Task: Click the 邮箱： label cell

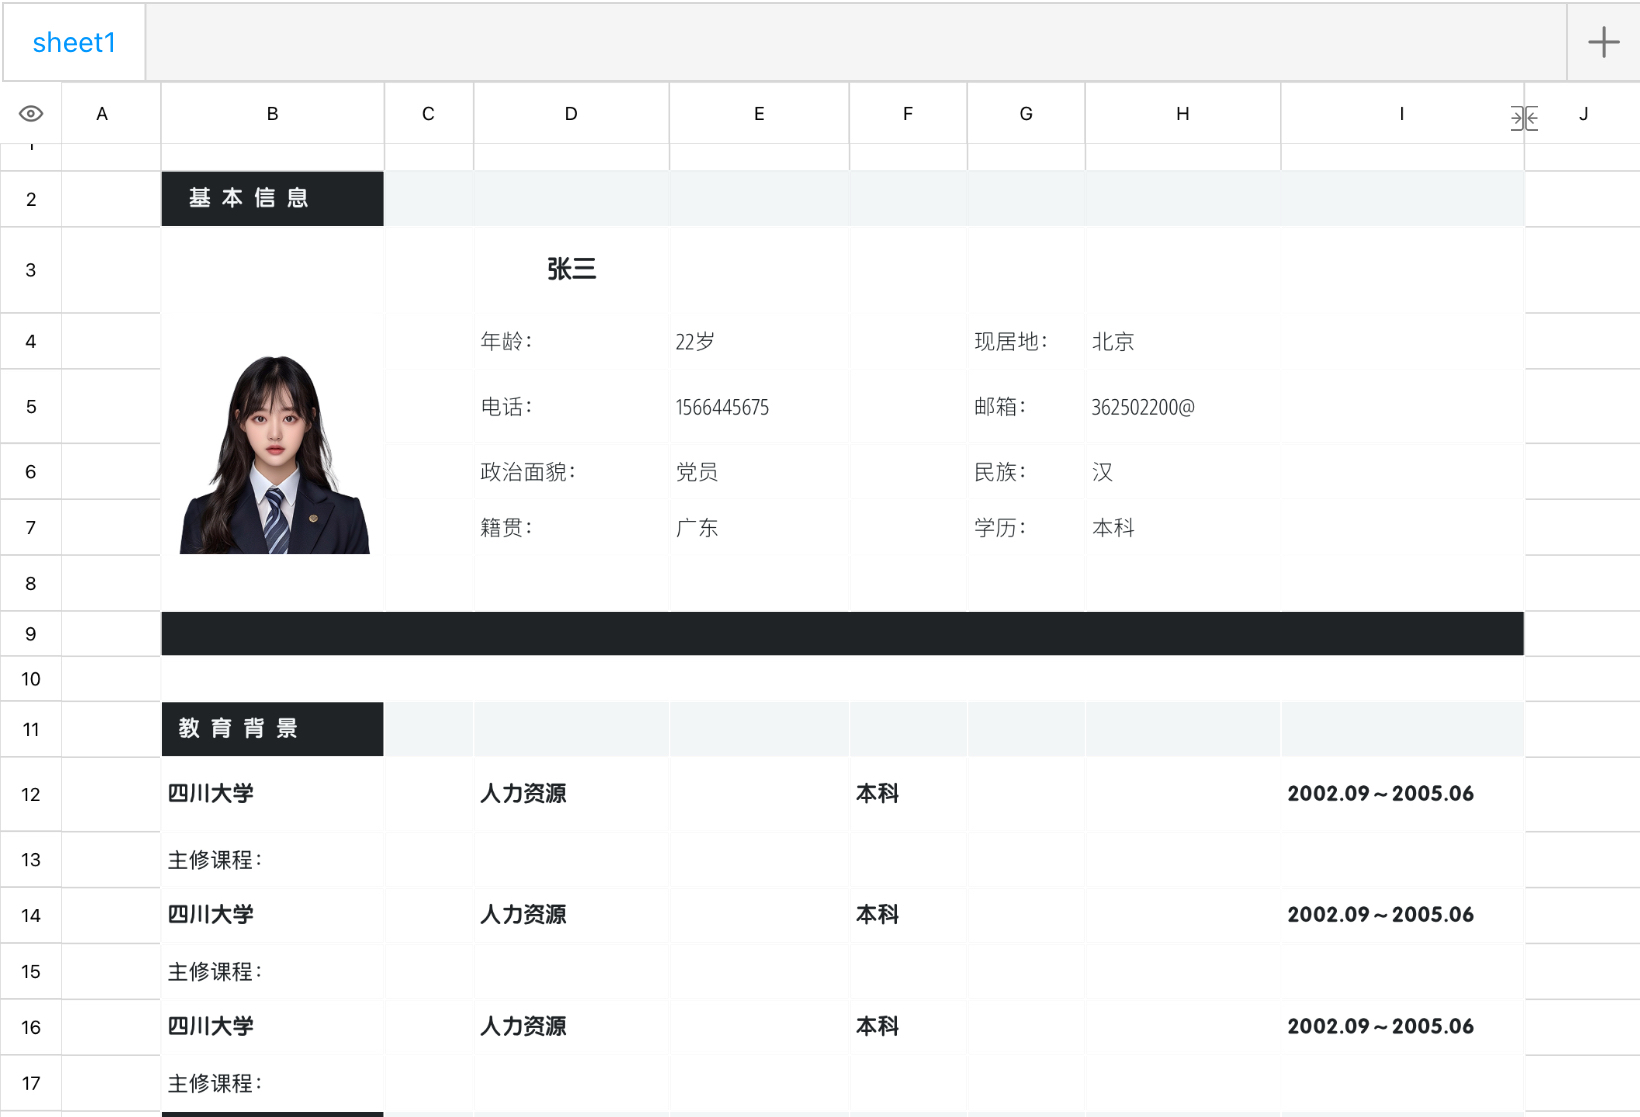Action: click(1026, 407)
